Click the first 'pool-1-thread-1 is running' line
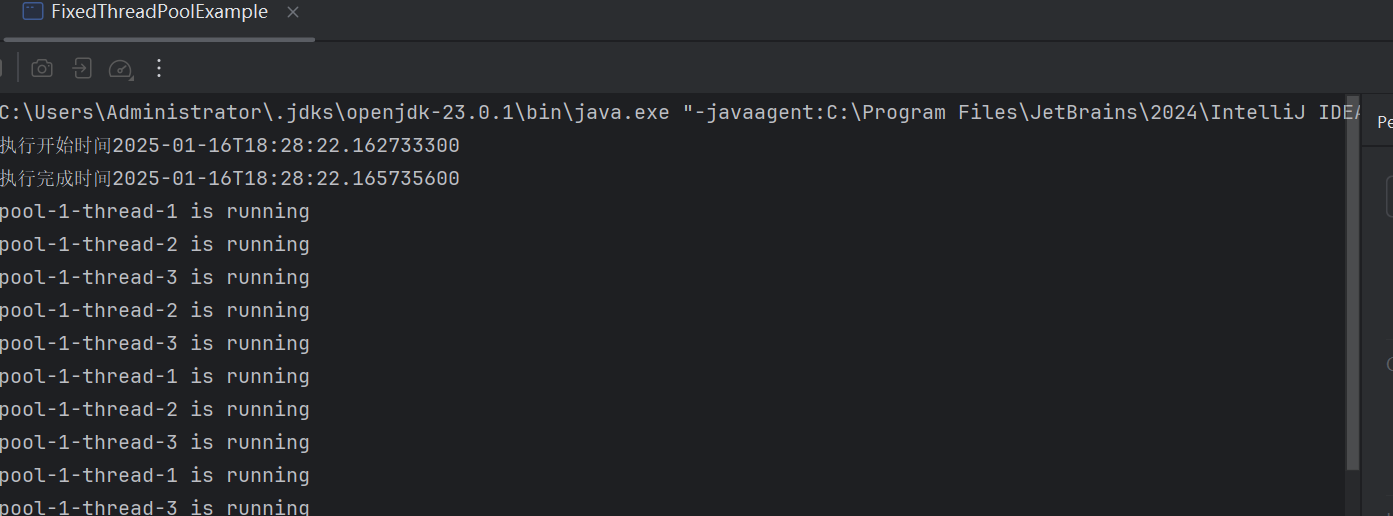The height and width of the screenshot is (516, 1393). coord(155,211)
